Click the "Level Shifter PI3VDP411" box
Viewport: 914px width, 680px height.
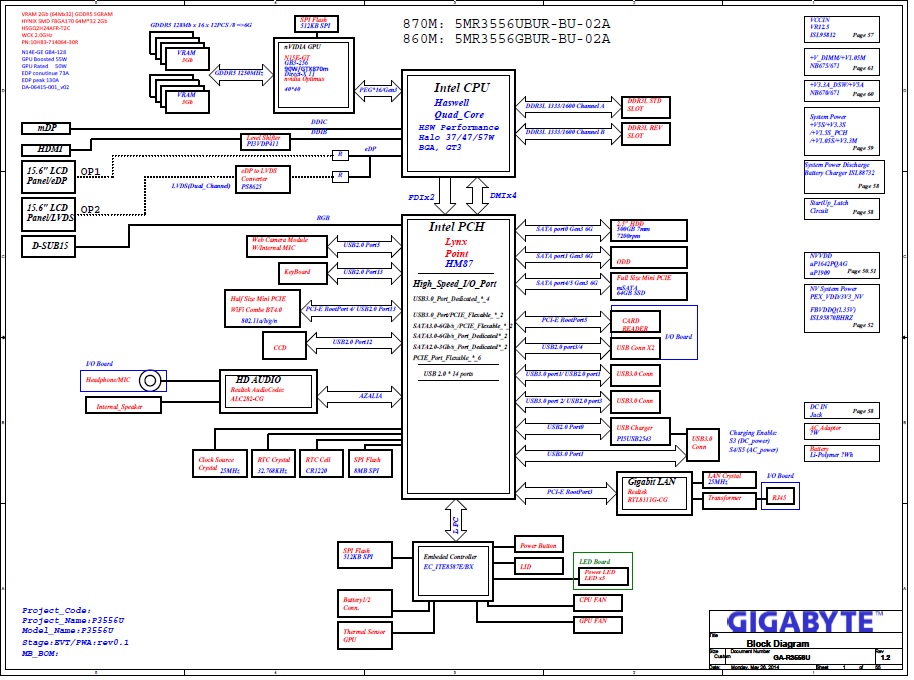pyautogui.click(x=265, y=141)
